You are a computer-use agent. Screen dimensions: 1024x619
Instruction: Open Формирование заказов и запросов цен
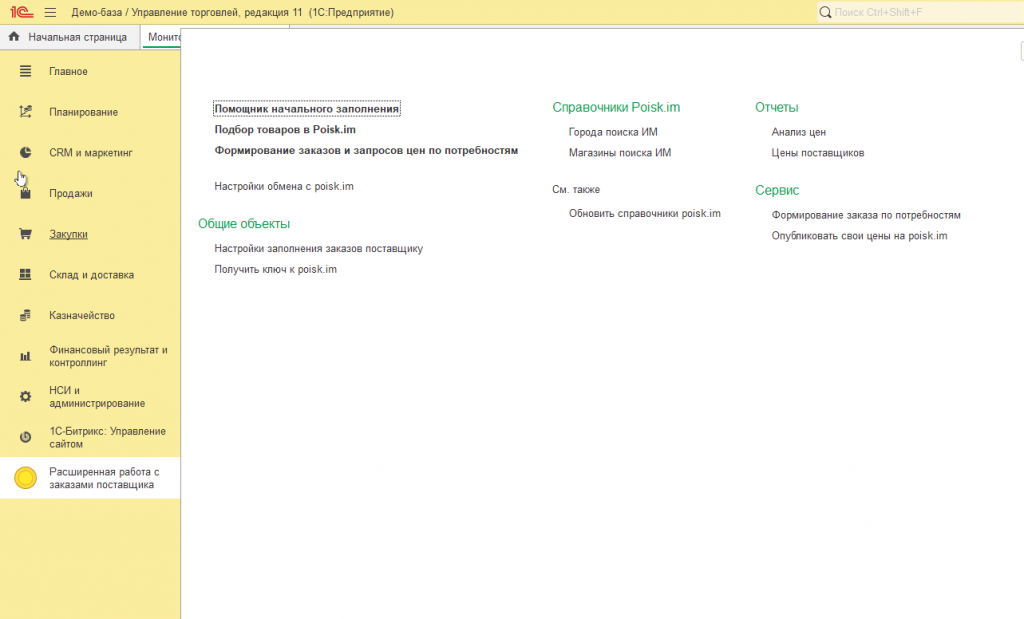pos(366,150)
